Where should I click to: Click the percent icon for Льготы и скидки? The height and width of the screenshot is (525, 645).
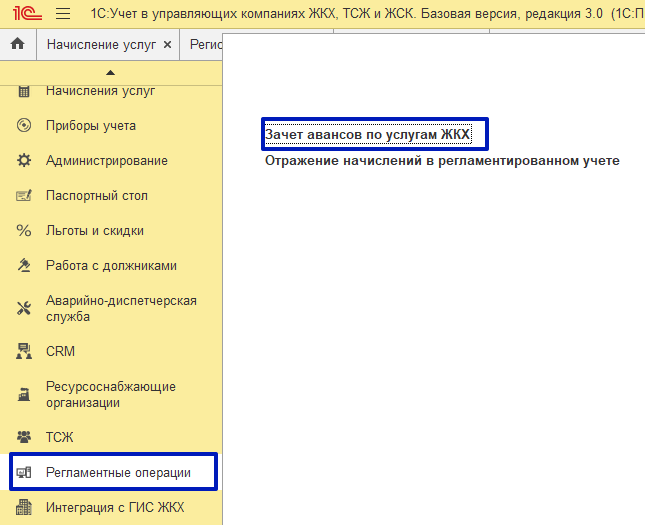(x=25, y=231)
